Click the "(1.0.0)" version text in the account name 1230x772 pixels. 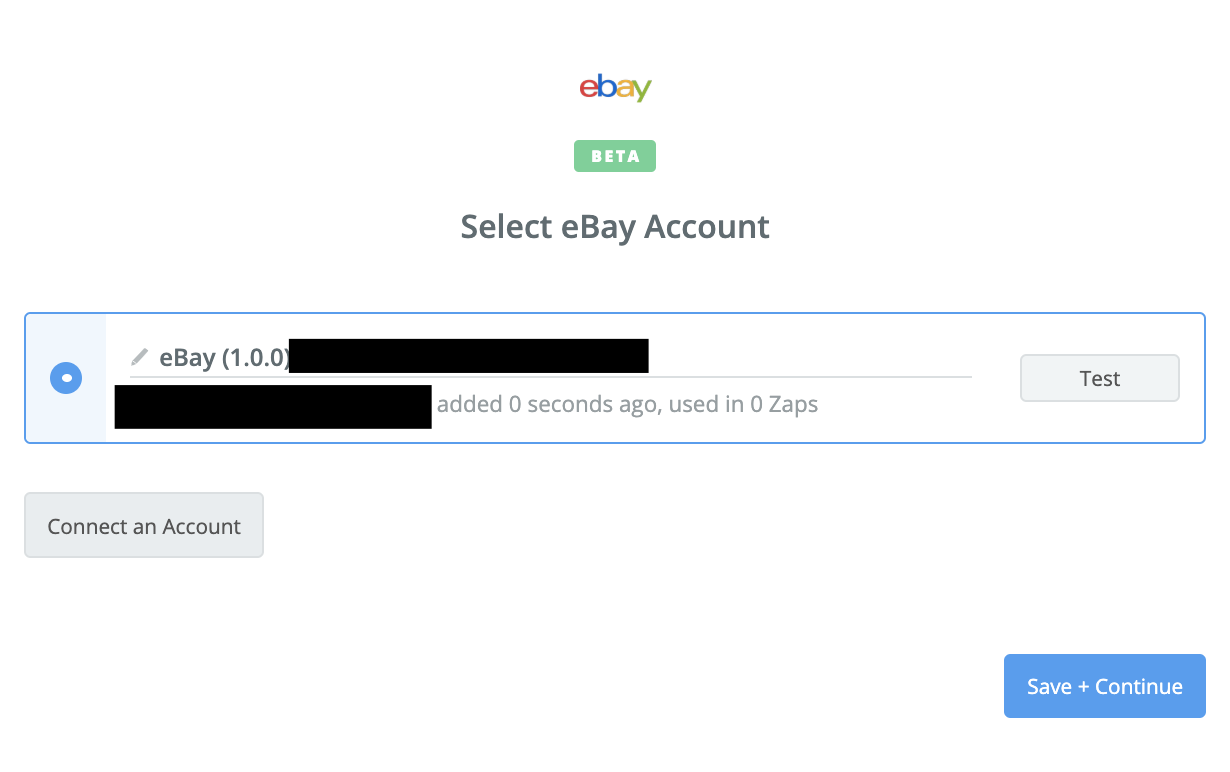point(255,357)
